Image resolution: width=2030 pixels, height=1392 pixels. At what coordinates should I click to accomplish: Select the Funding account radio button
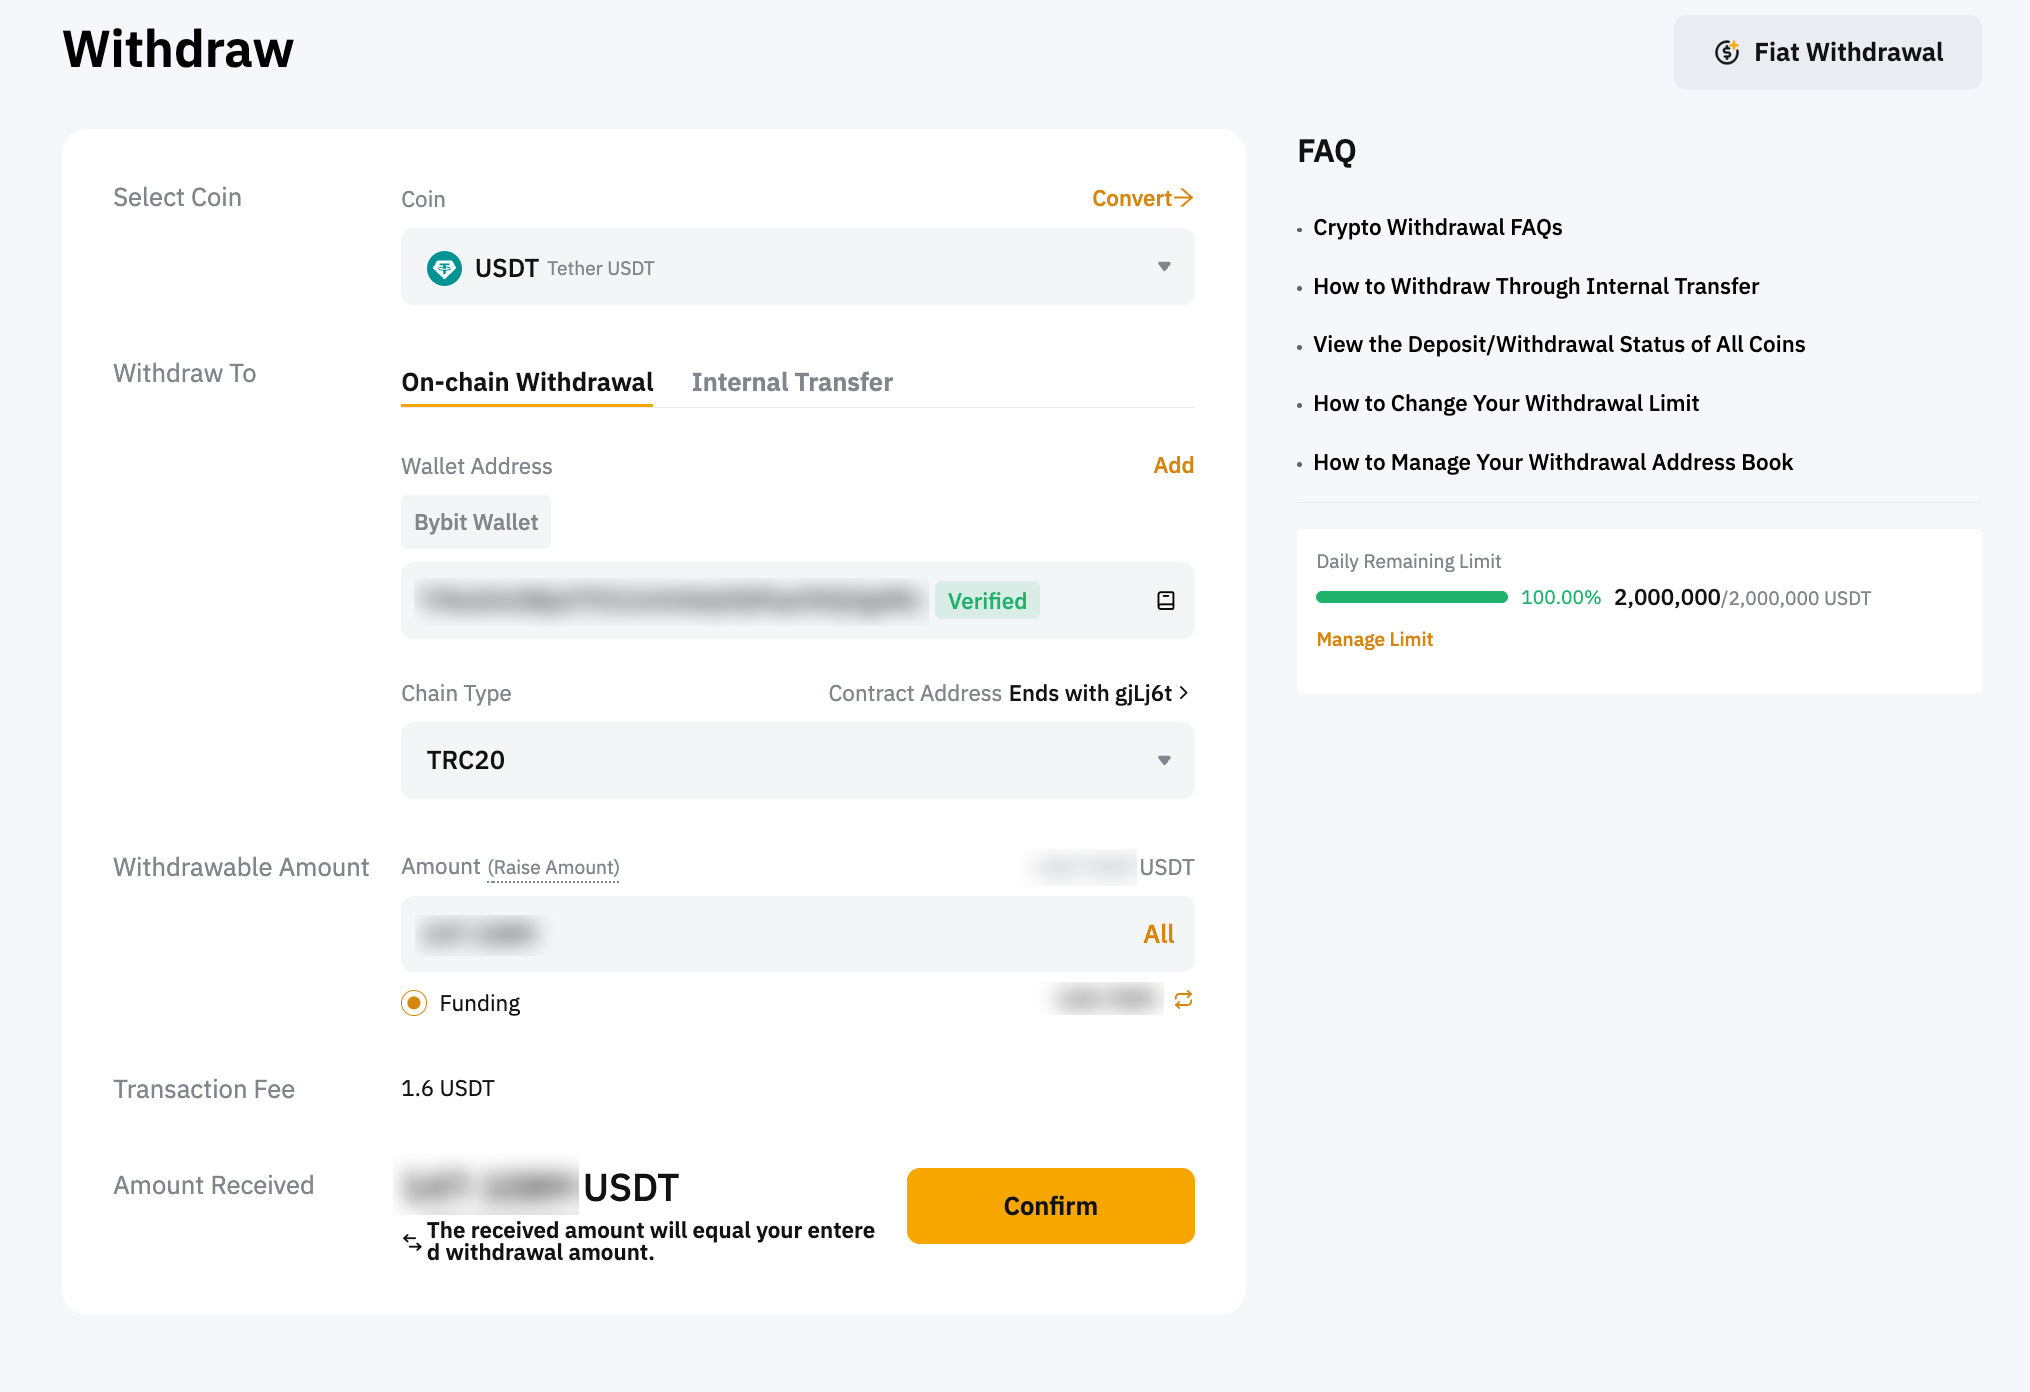414,1003
